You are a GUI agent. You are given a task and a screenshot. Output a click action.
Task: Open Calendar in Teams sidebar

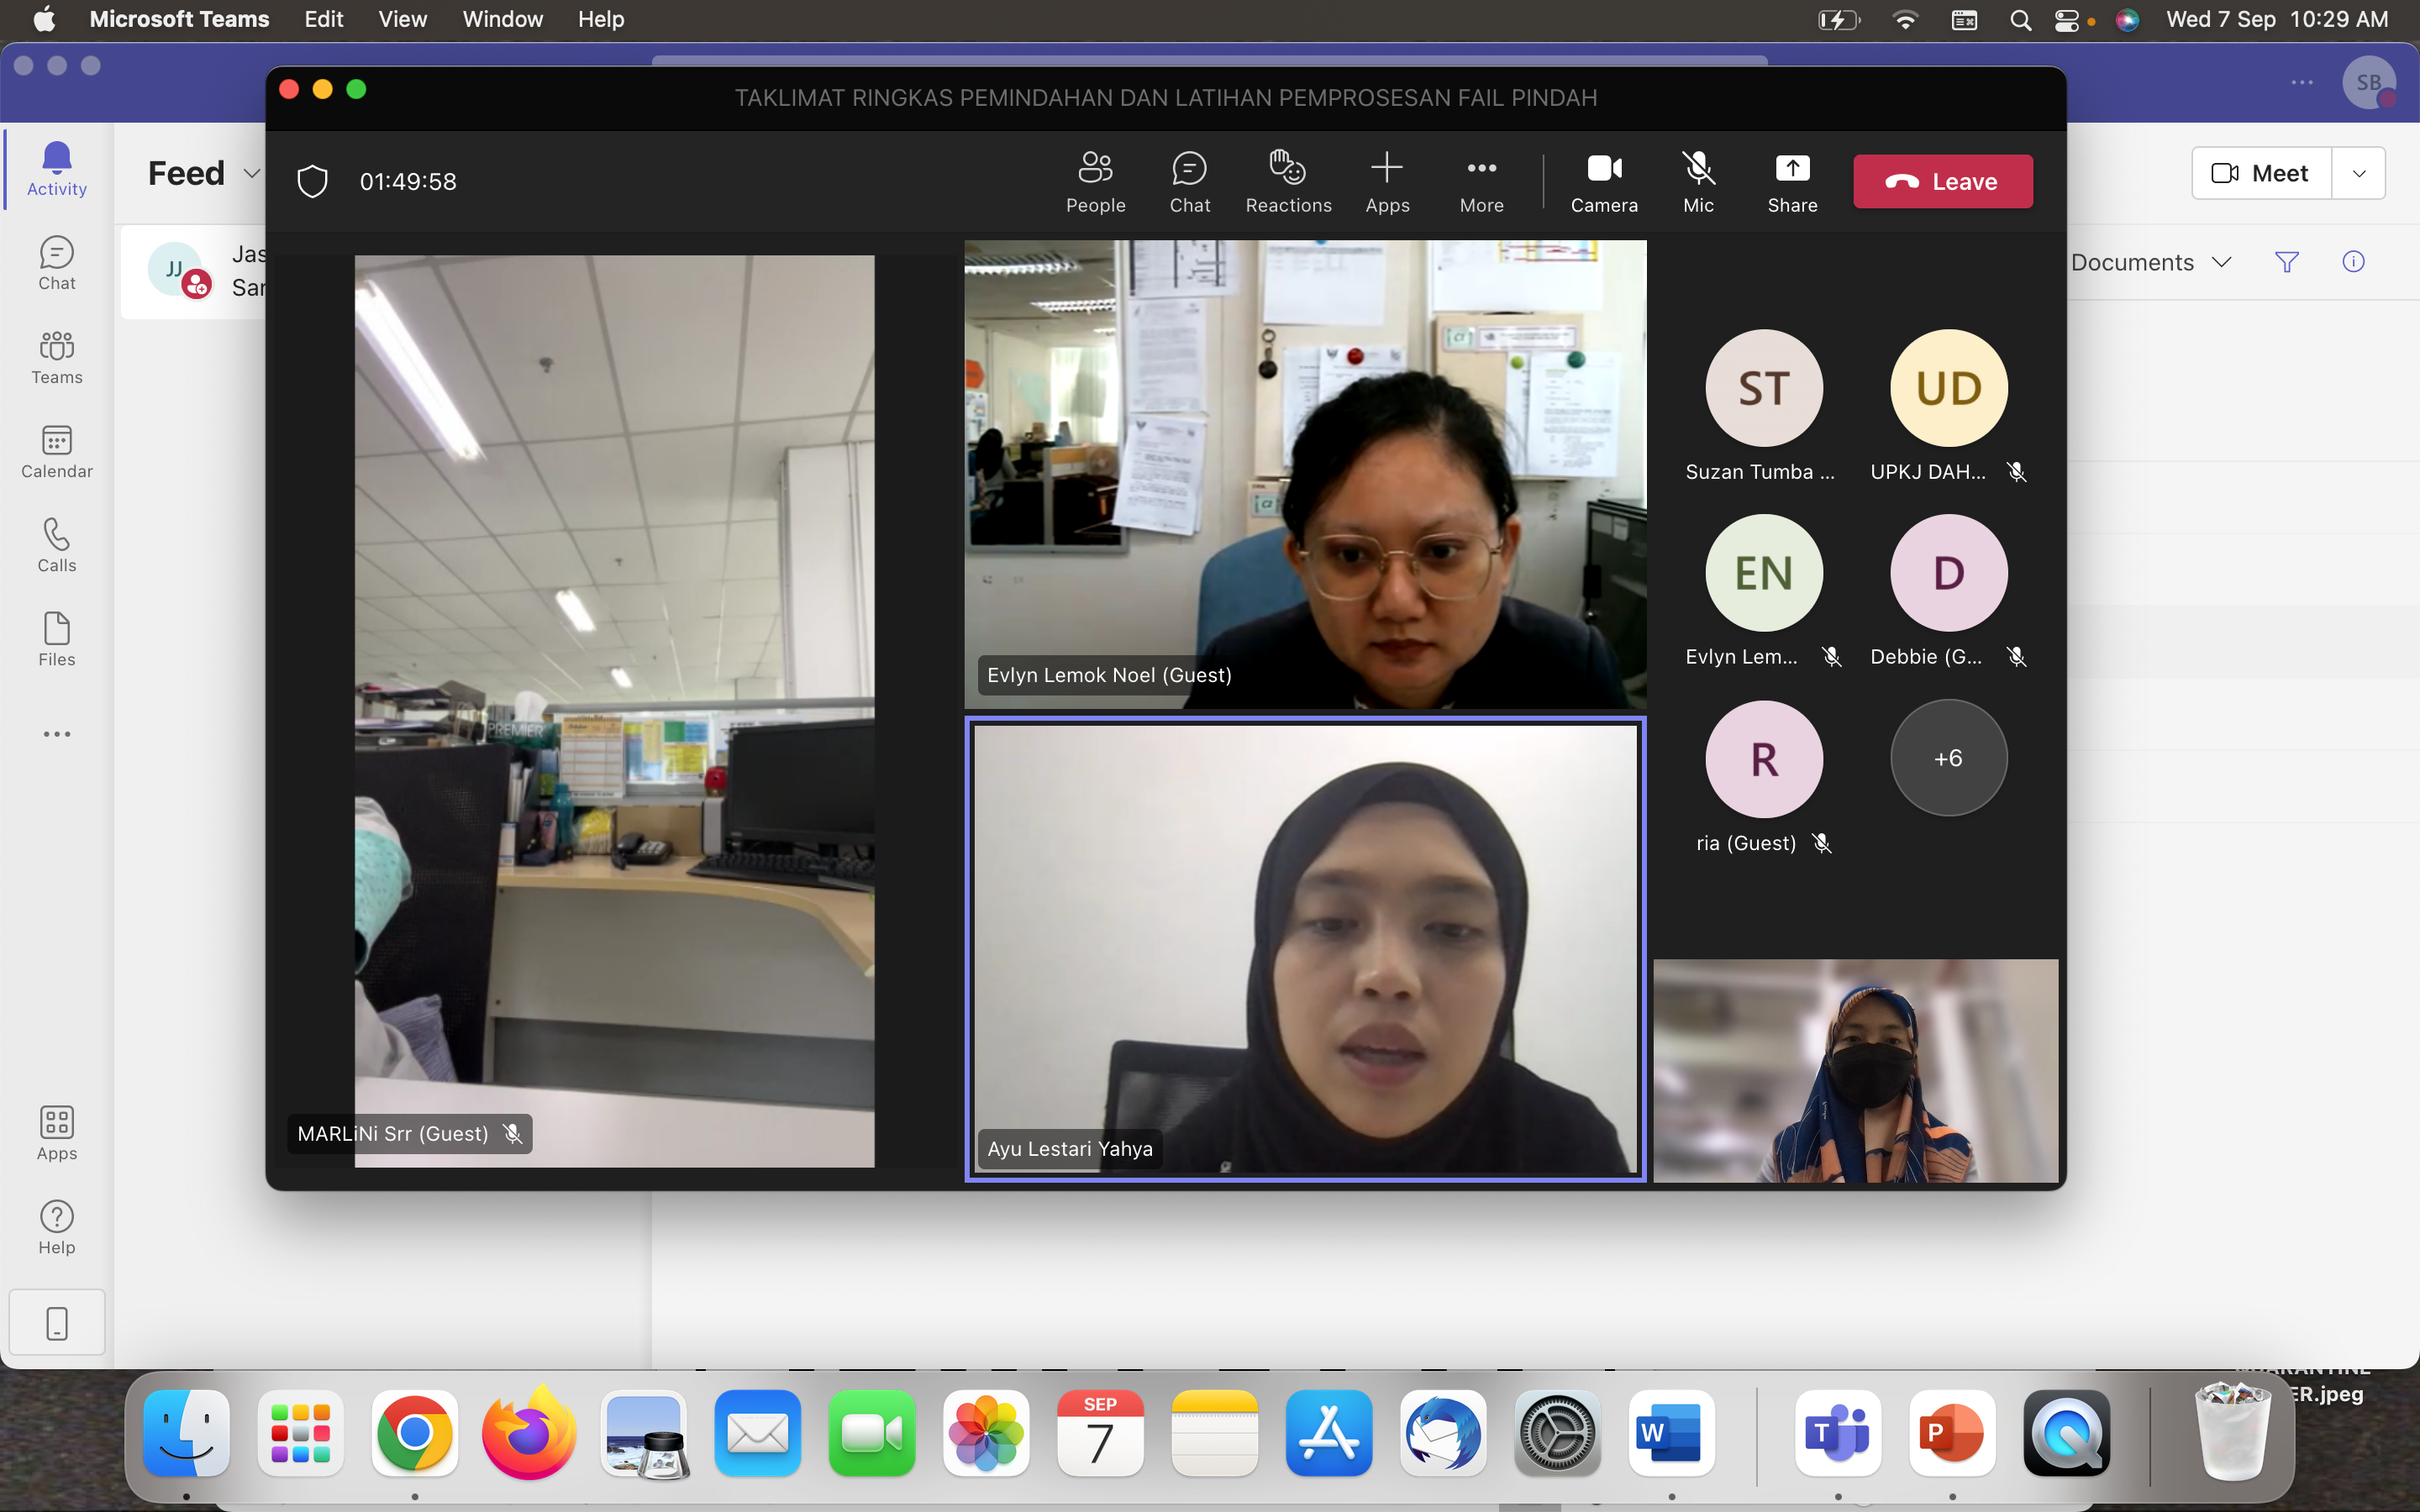tap(57, 451)
